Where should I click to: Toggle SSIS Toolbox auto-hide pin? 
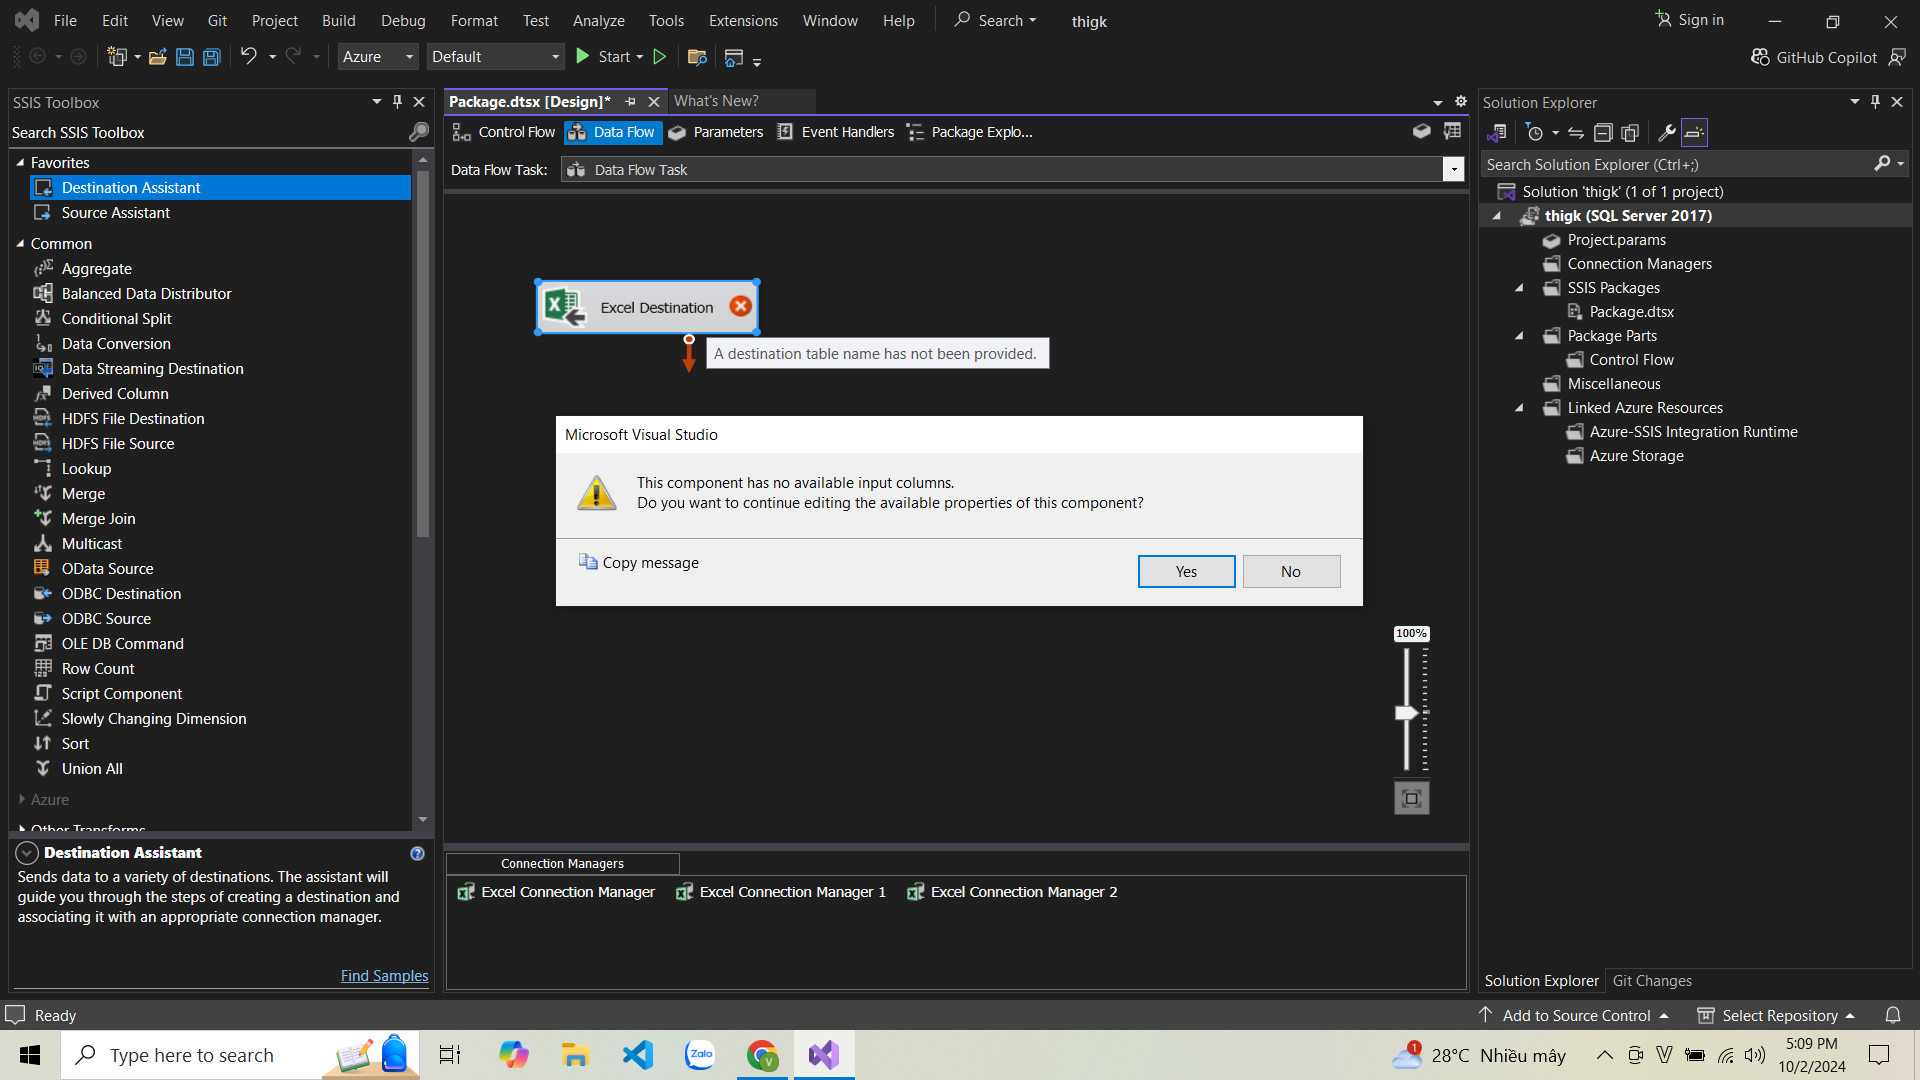point(397,101)
